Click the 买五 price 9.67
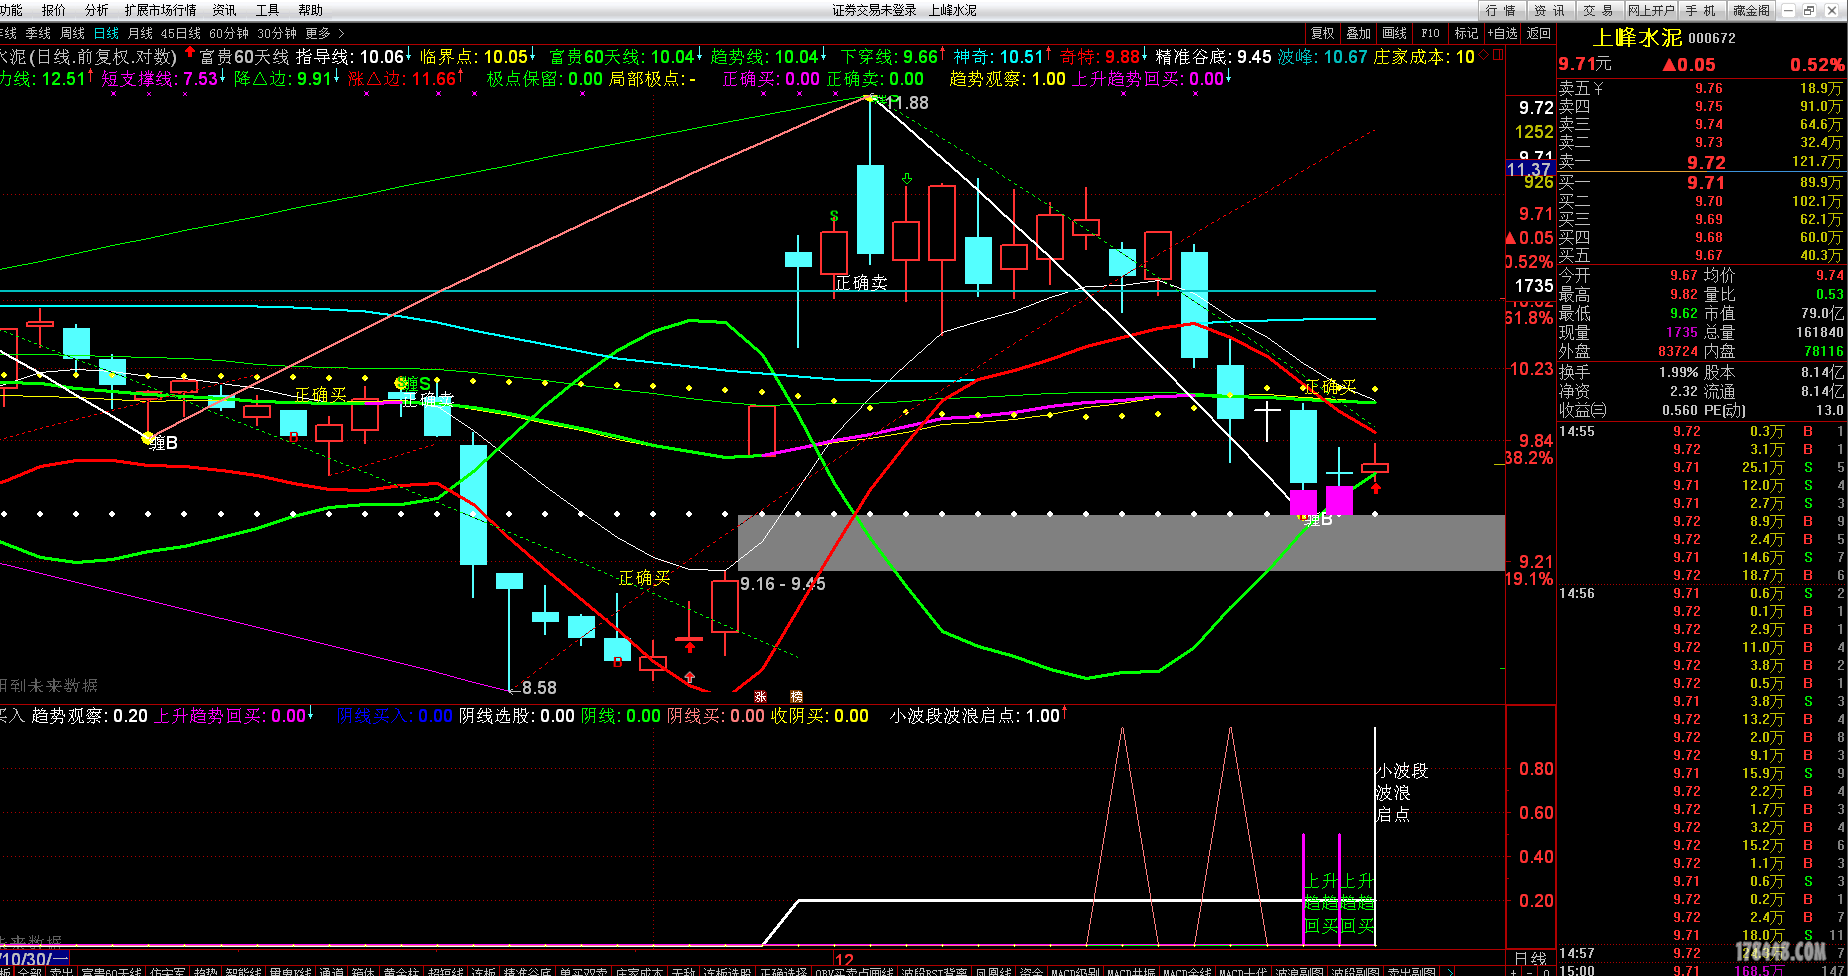The width and height of the screenshot is (1848, 976). 1709,255
